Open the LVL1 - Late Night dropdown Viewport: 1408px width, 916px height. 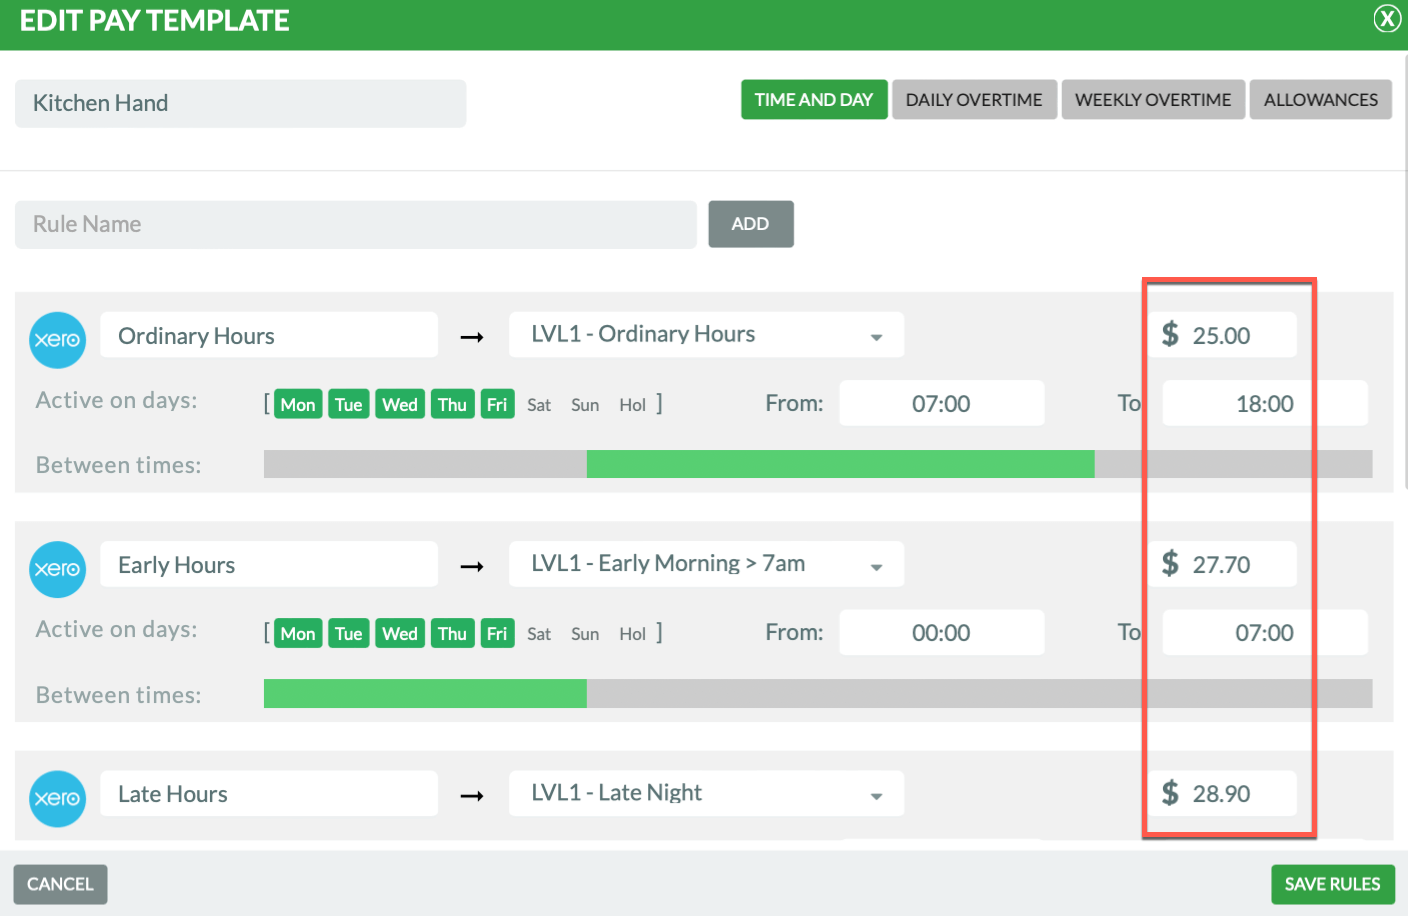click(x=706, y=793)
